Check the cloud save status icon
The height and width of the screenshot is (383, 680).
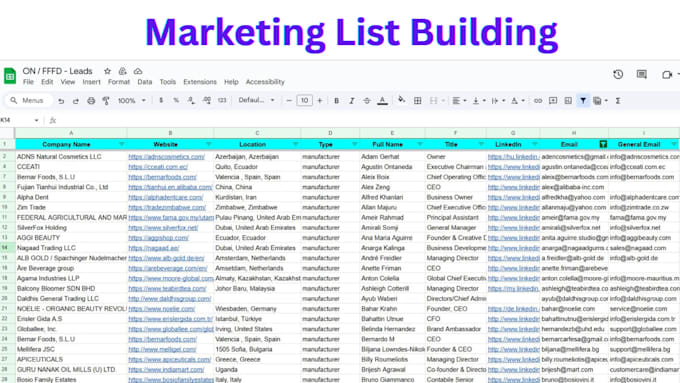coord(138,71)
